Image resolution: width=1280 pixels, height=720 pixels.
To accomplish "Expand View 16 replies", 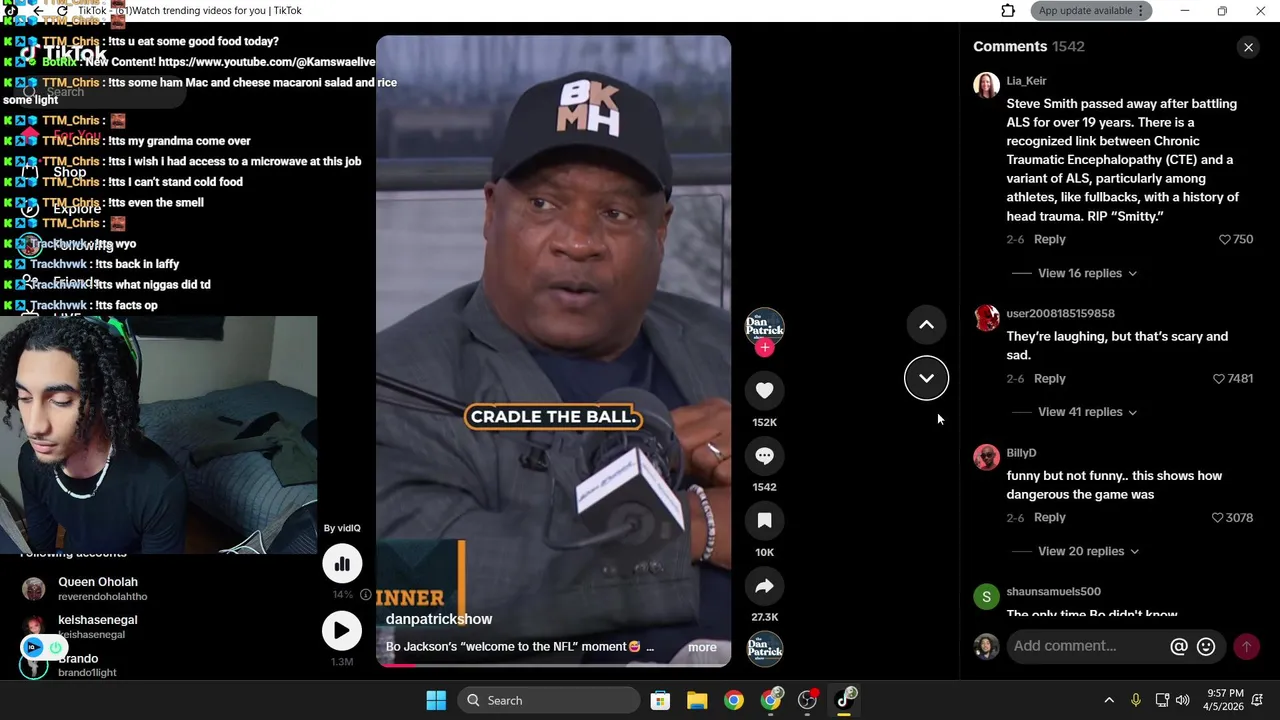I will click(1087, 273).
